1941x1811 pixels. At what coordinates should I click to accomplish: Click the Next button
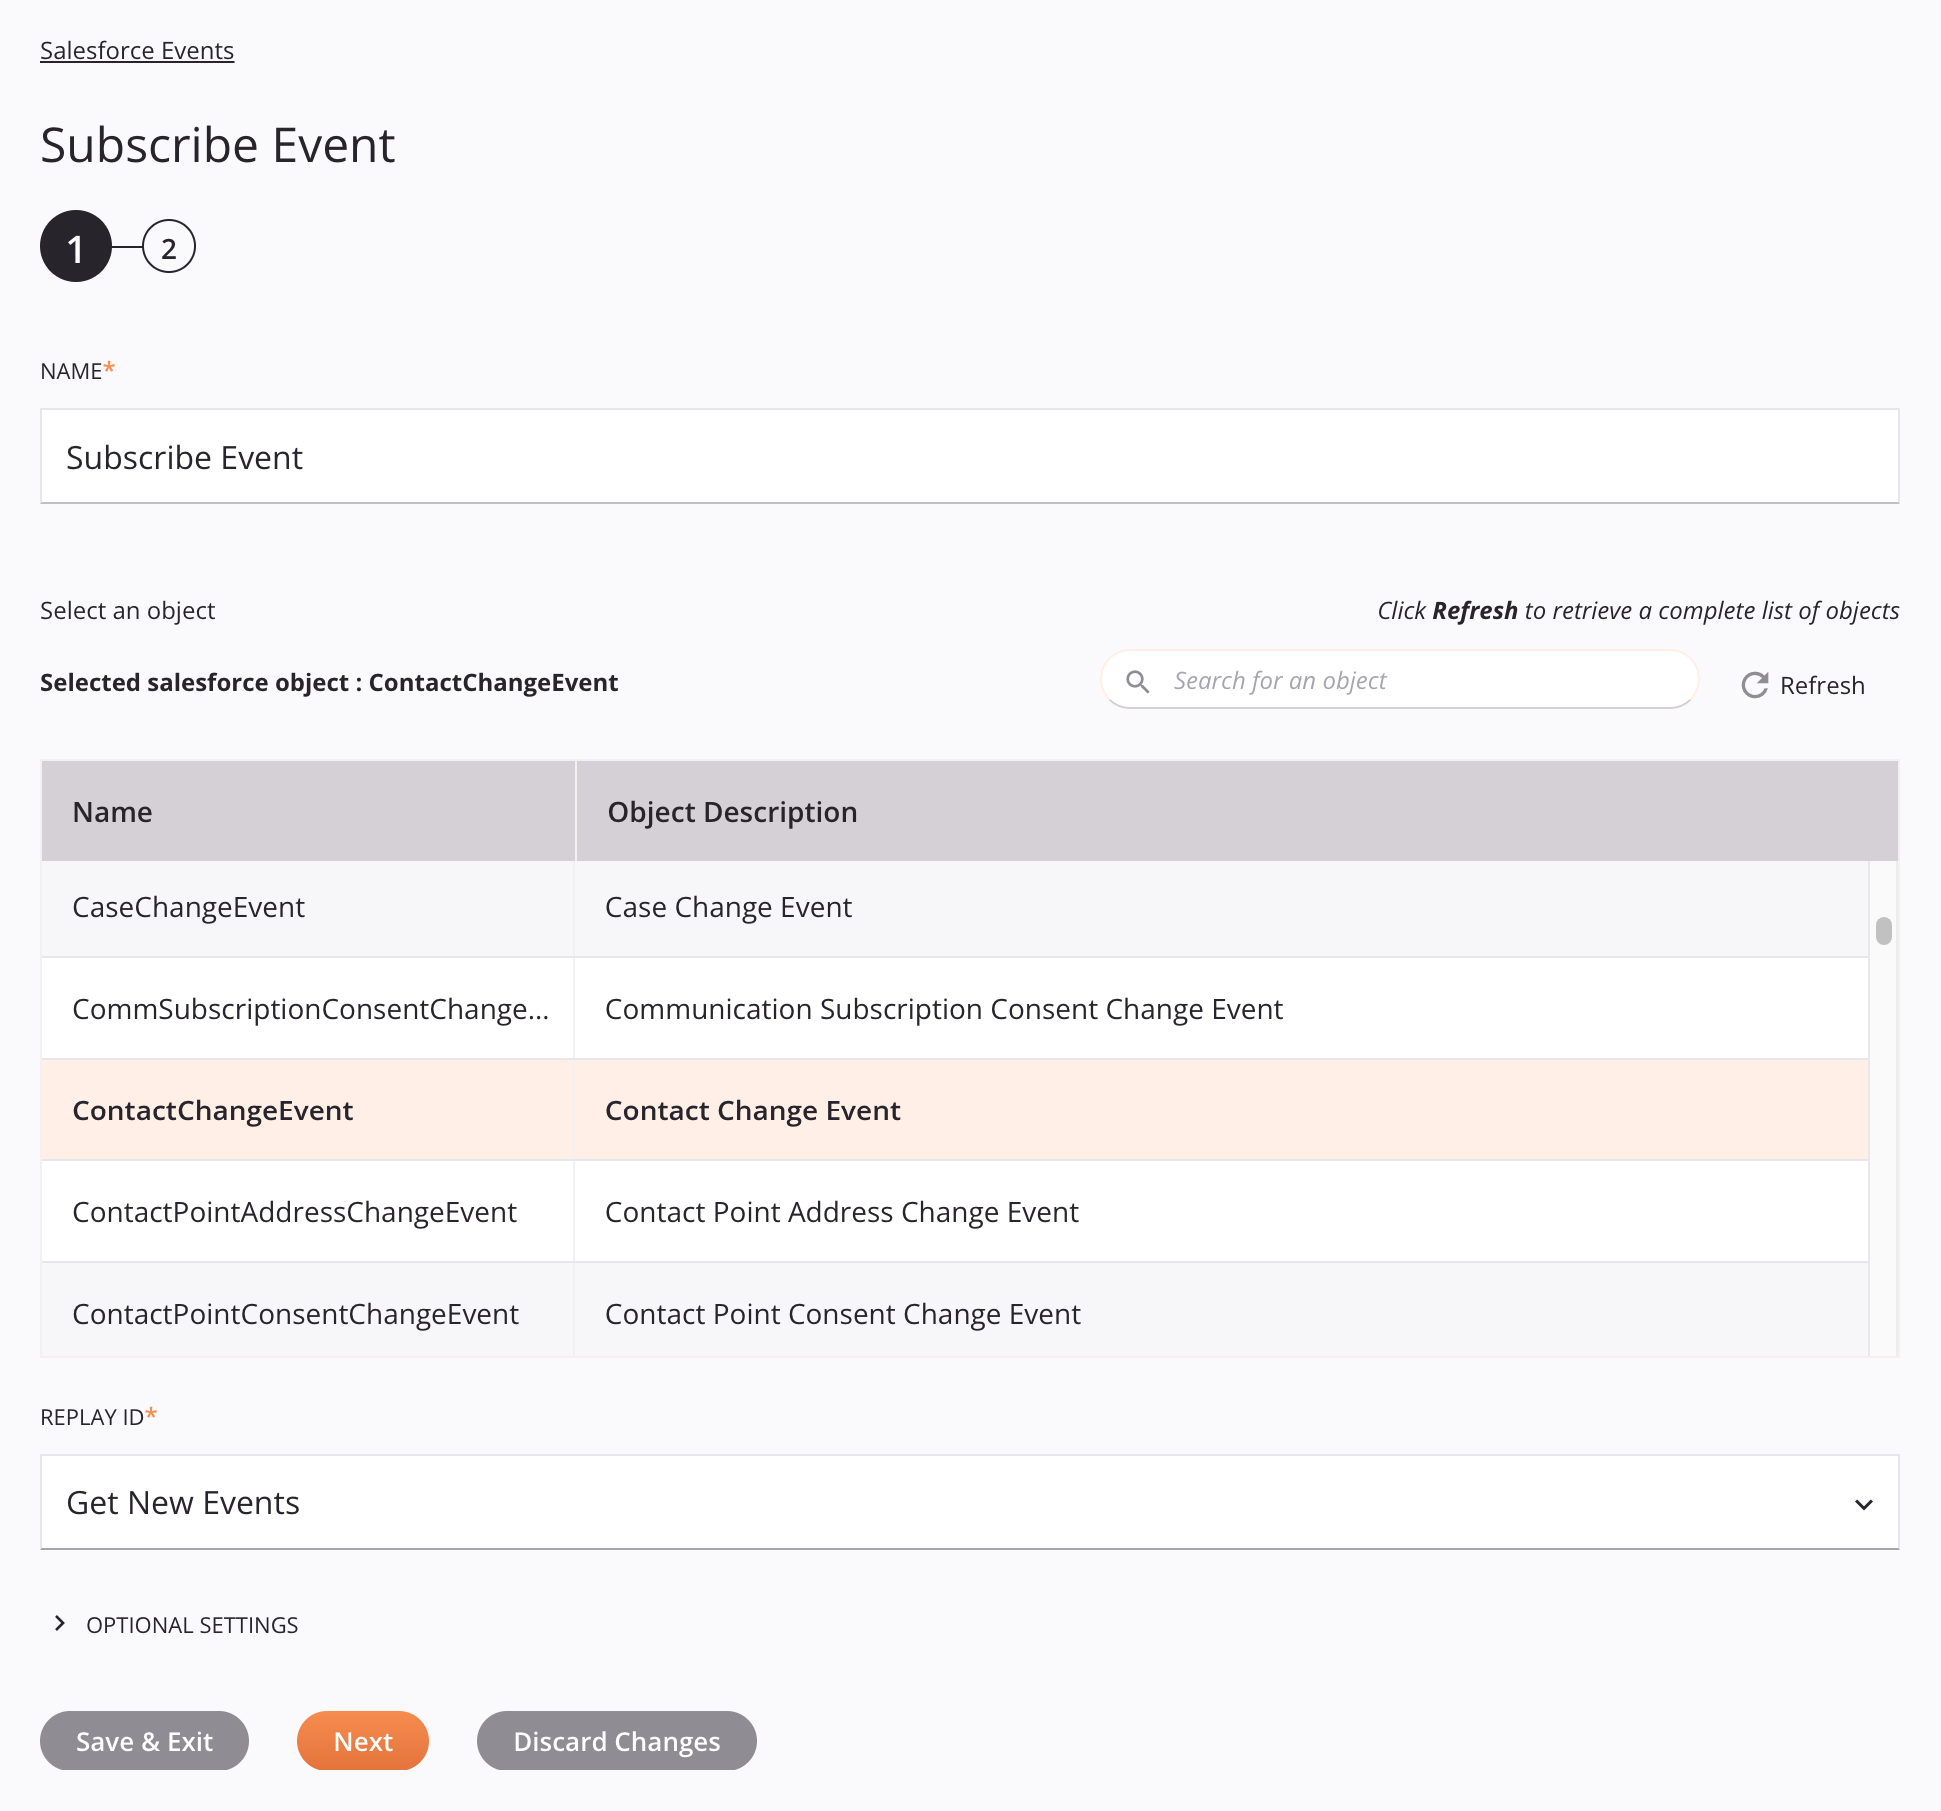click(362, 1740)
